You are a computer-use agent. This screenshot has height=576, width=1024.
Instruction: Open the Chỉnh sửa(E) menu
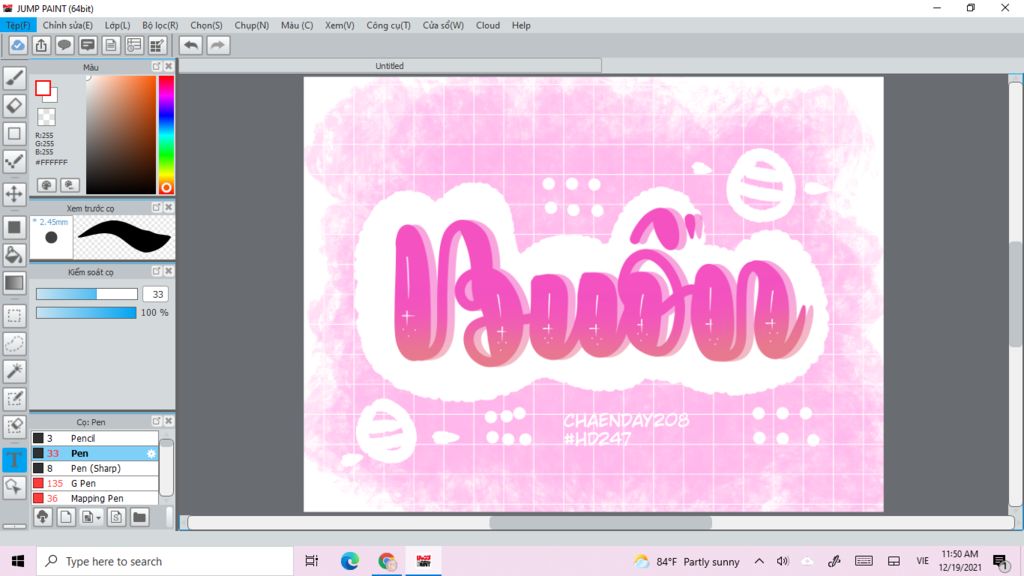(x=68, y=25)
